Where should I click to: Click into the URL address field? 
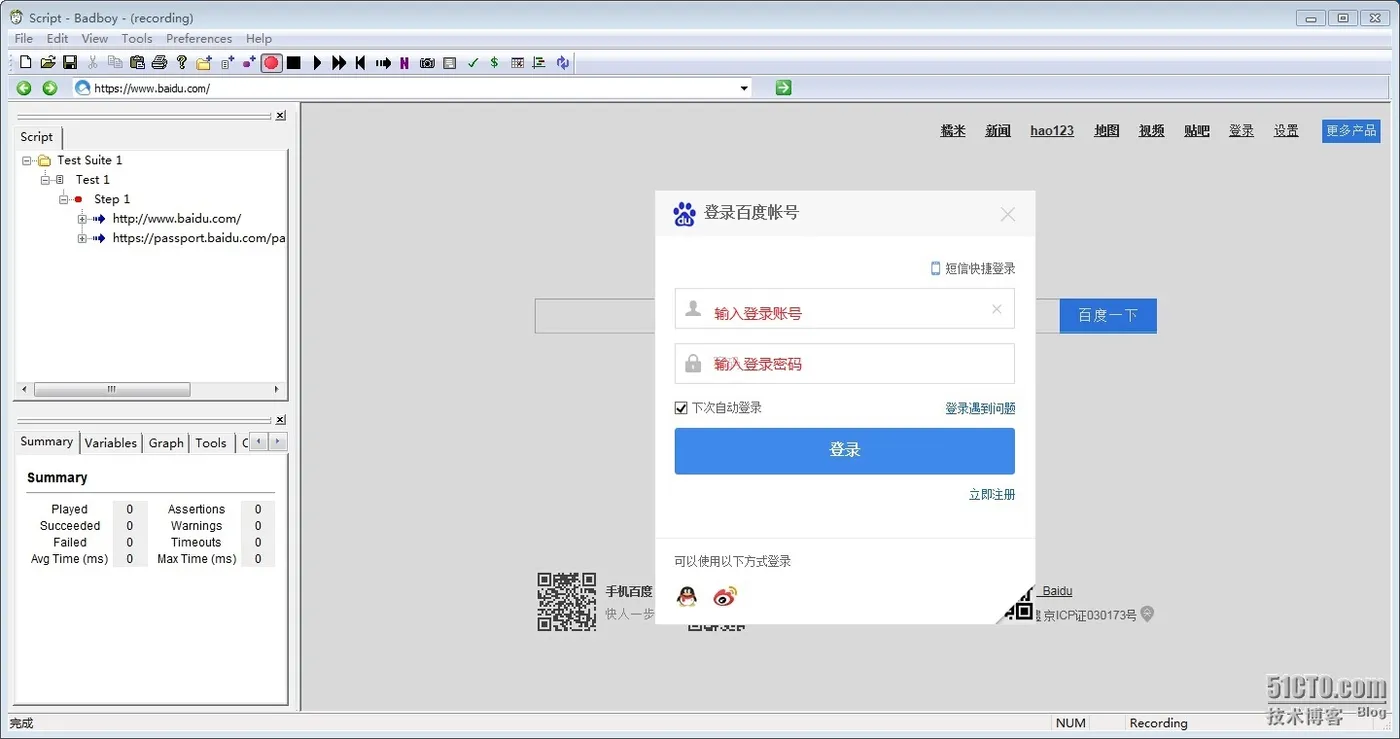(x=412, y=88)
